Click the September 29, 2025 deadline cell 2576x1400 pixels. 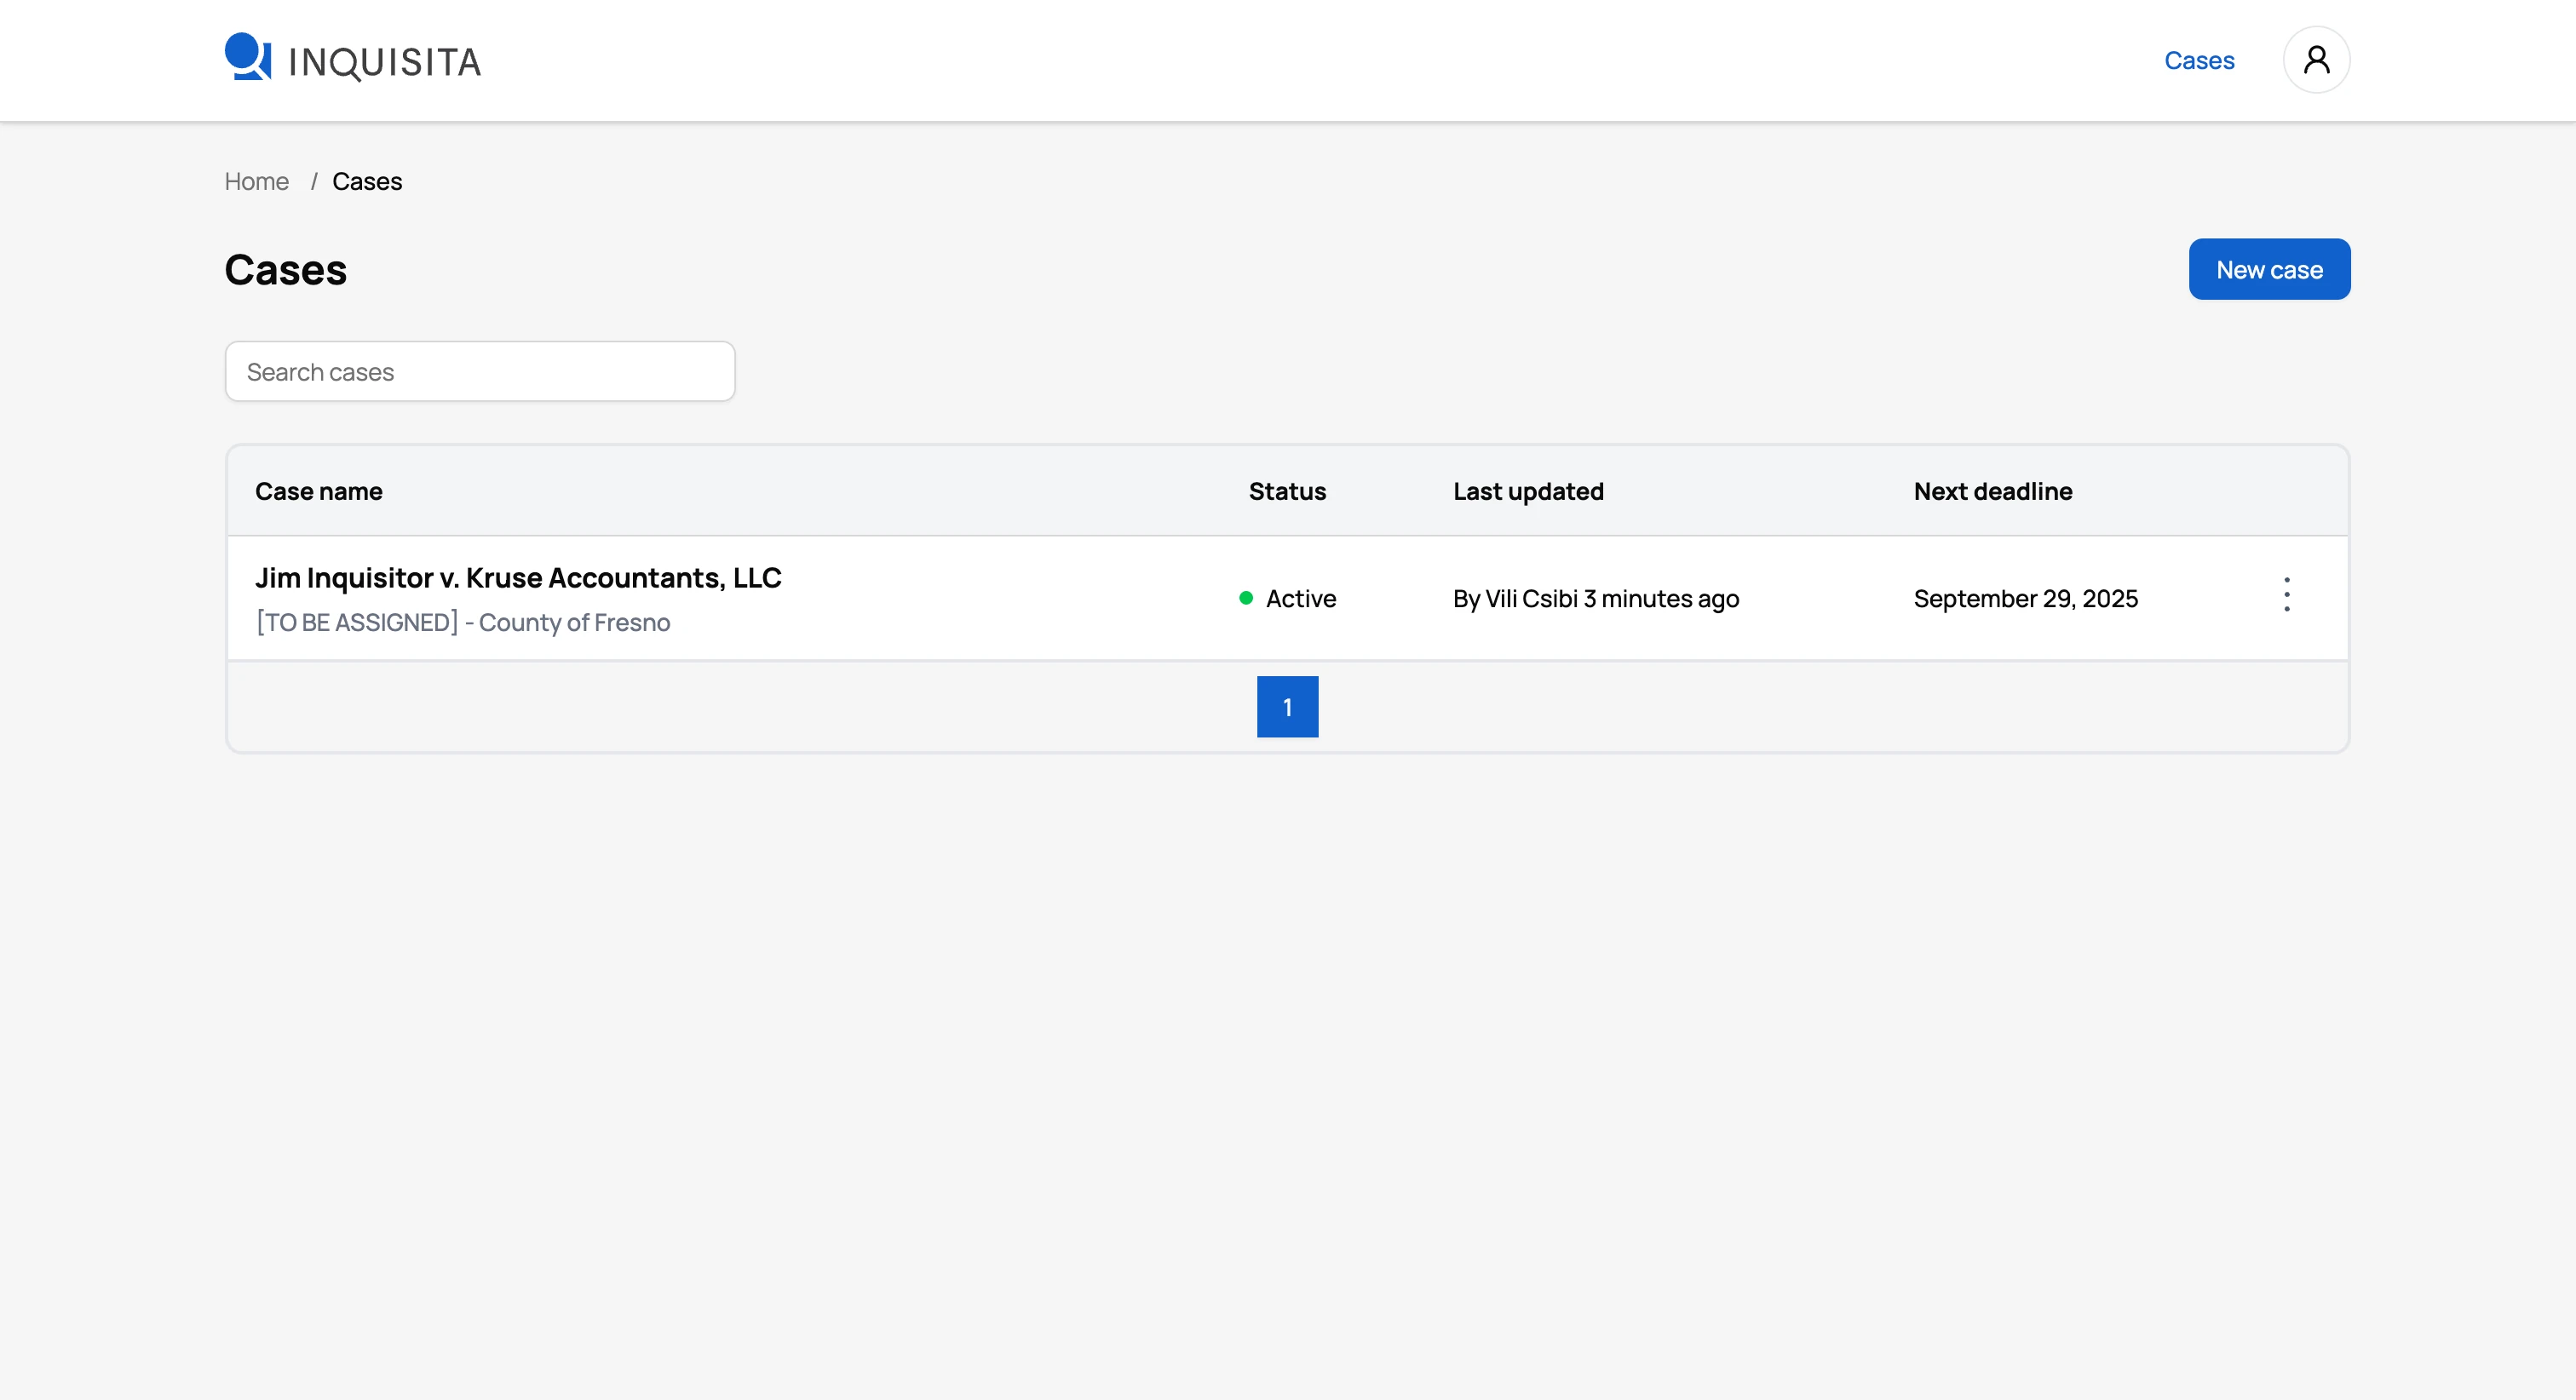pos(2025,598)
